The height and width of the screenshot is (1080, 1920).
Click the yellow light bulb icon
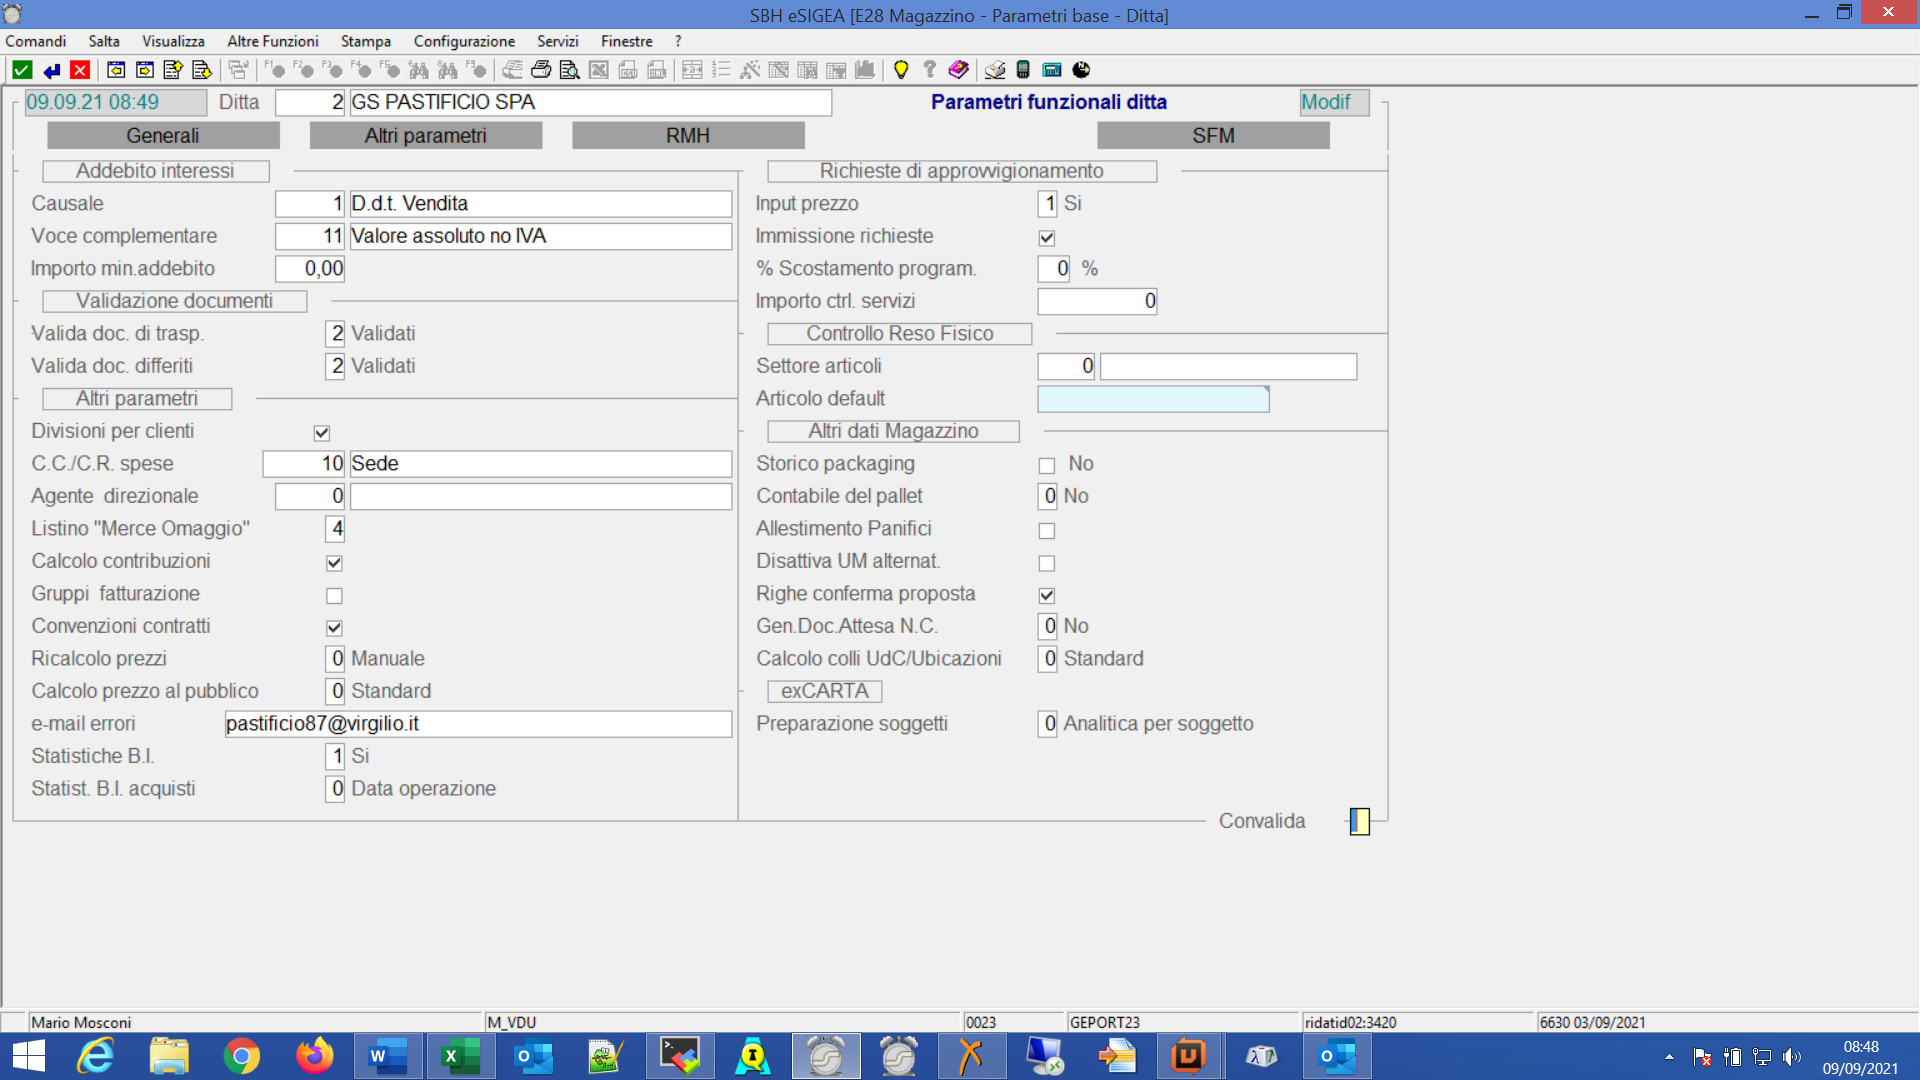point(901,70)
